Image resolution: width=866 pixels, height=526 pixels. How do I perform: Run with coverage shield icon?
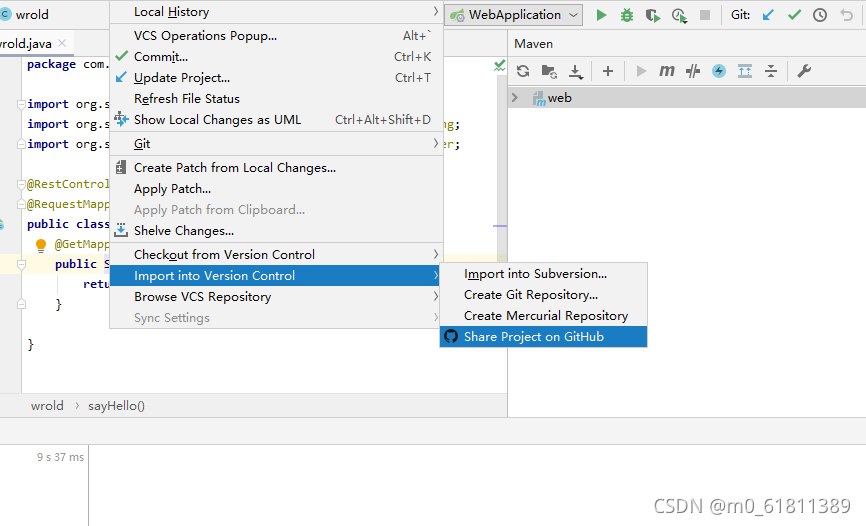pos(653,15)
